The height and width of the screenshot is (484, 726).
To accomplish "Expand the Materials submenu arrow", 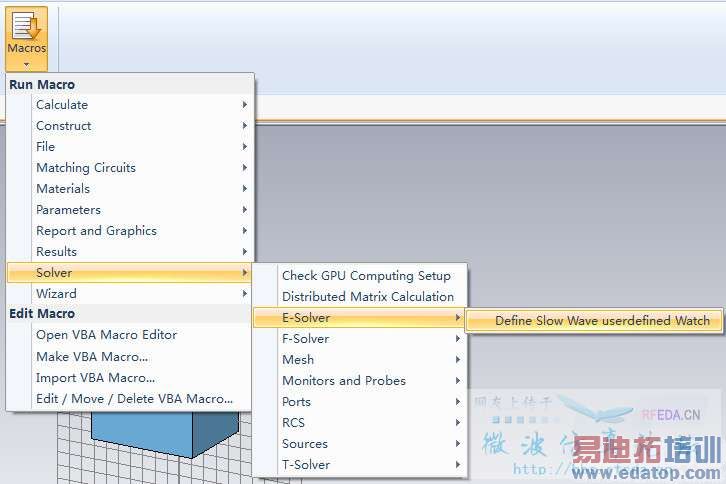I will pyautogui.click(x=245, y=189).
